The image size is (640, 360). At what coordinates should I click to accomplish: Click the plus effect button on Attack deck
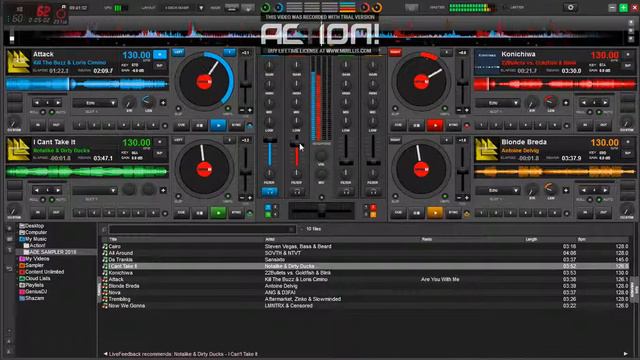point(163,103)
